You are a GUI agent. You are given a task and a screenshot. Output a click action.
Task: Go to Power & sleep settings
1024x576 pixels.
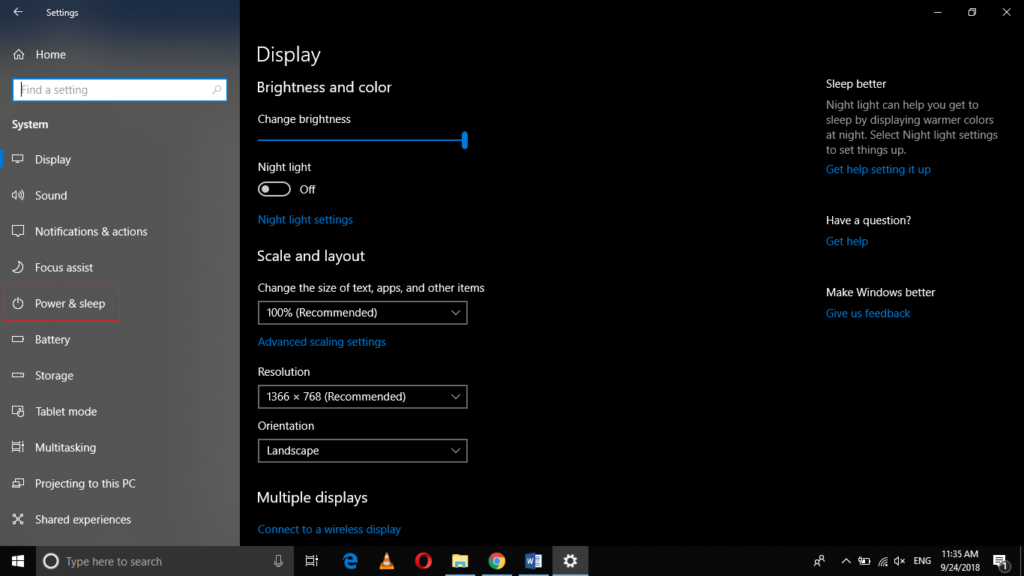point(61,303)
